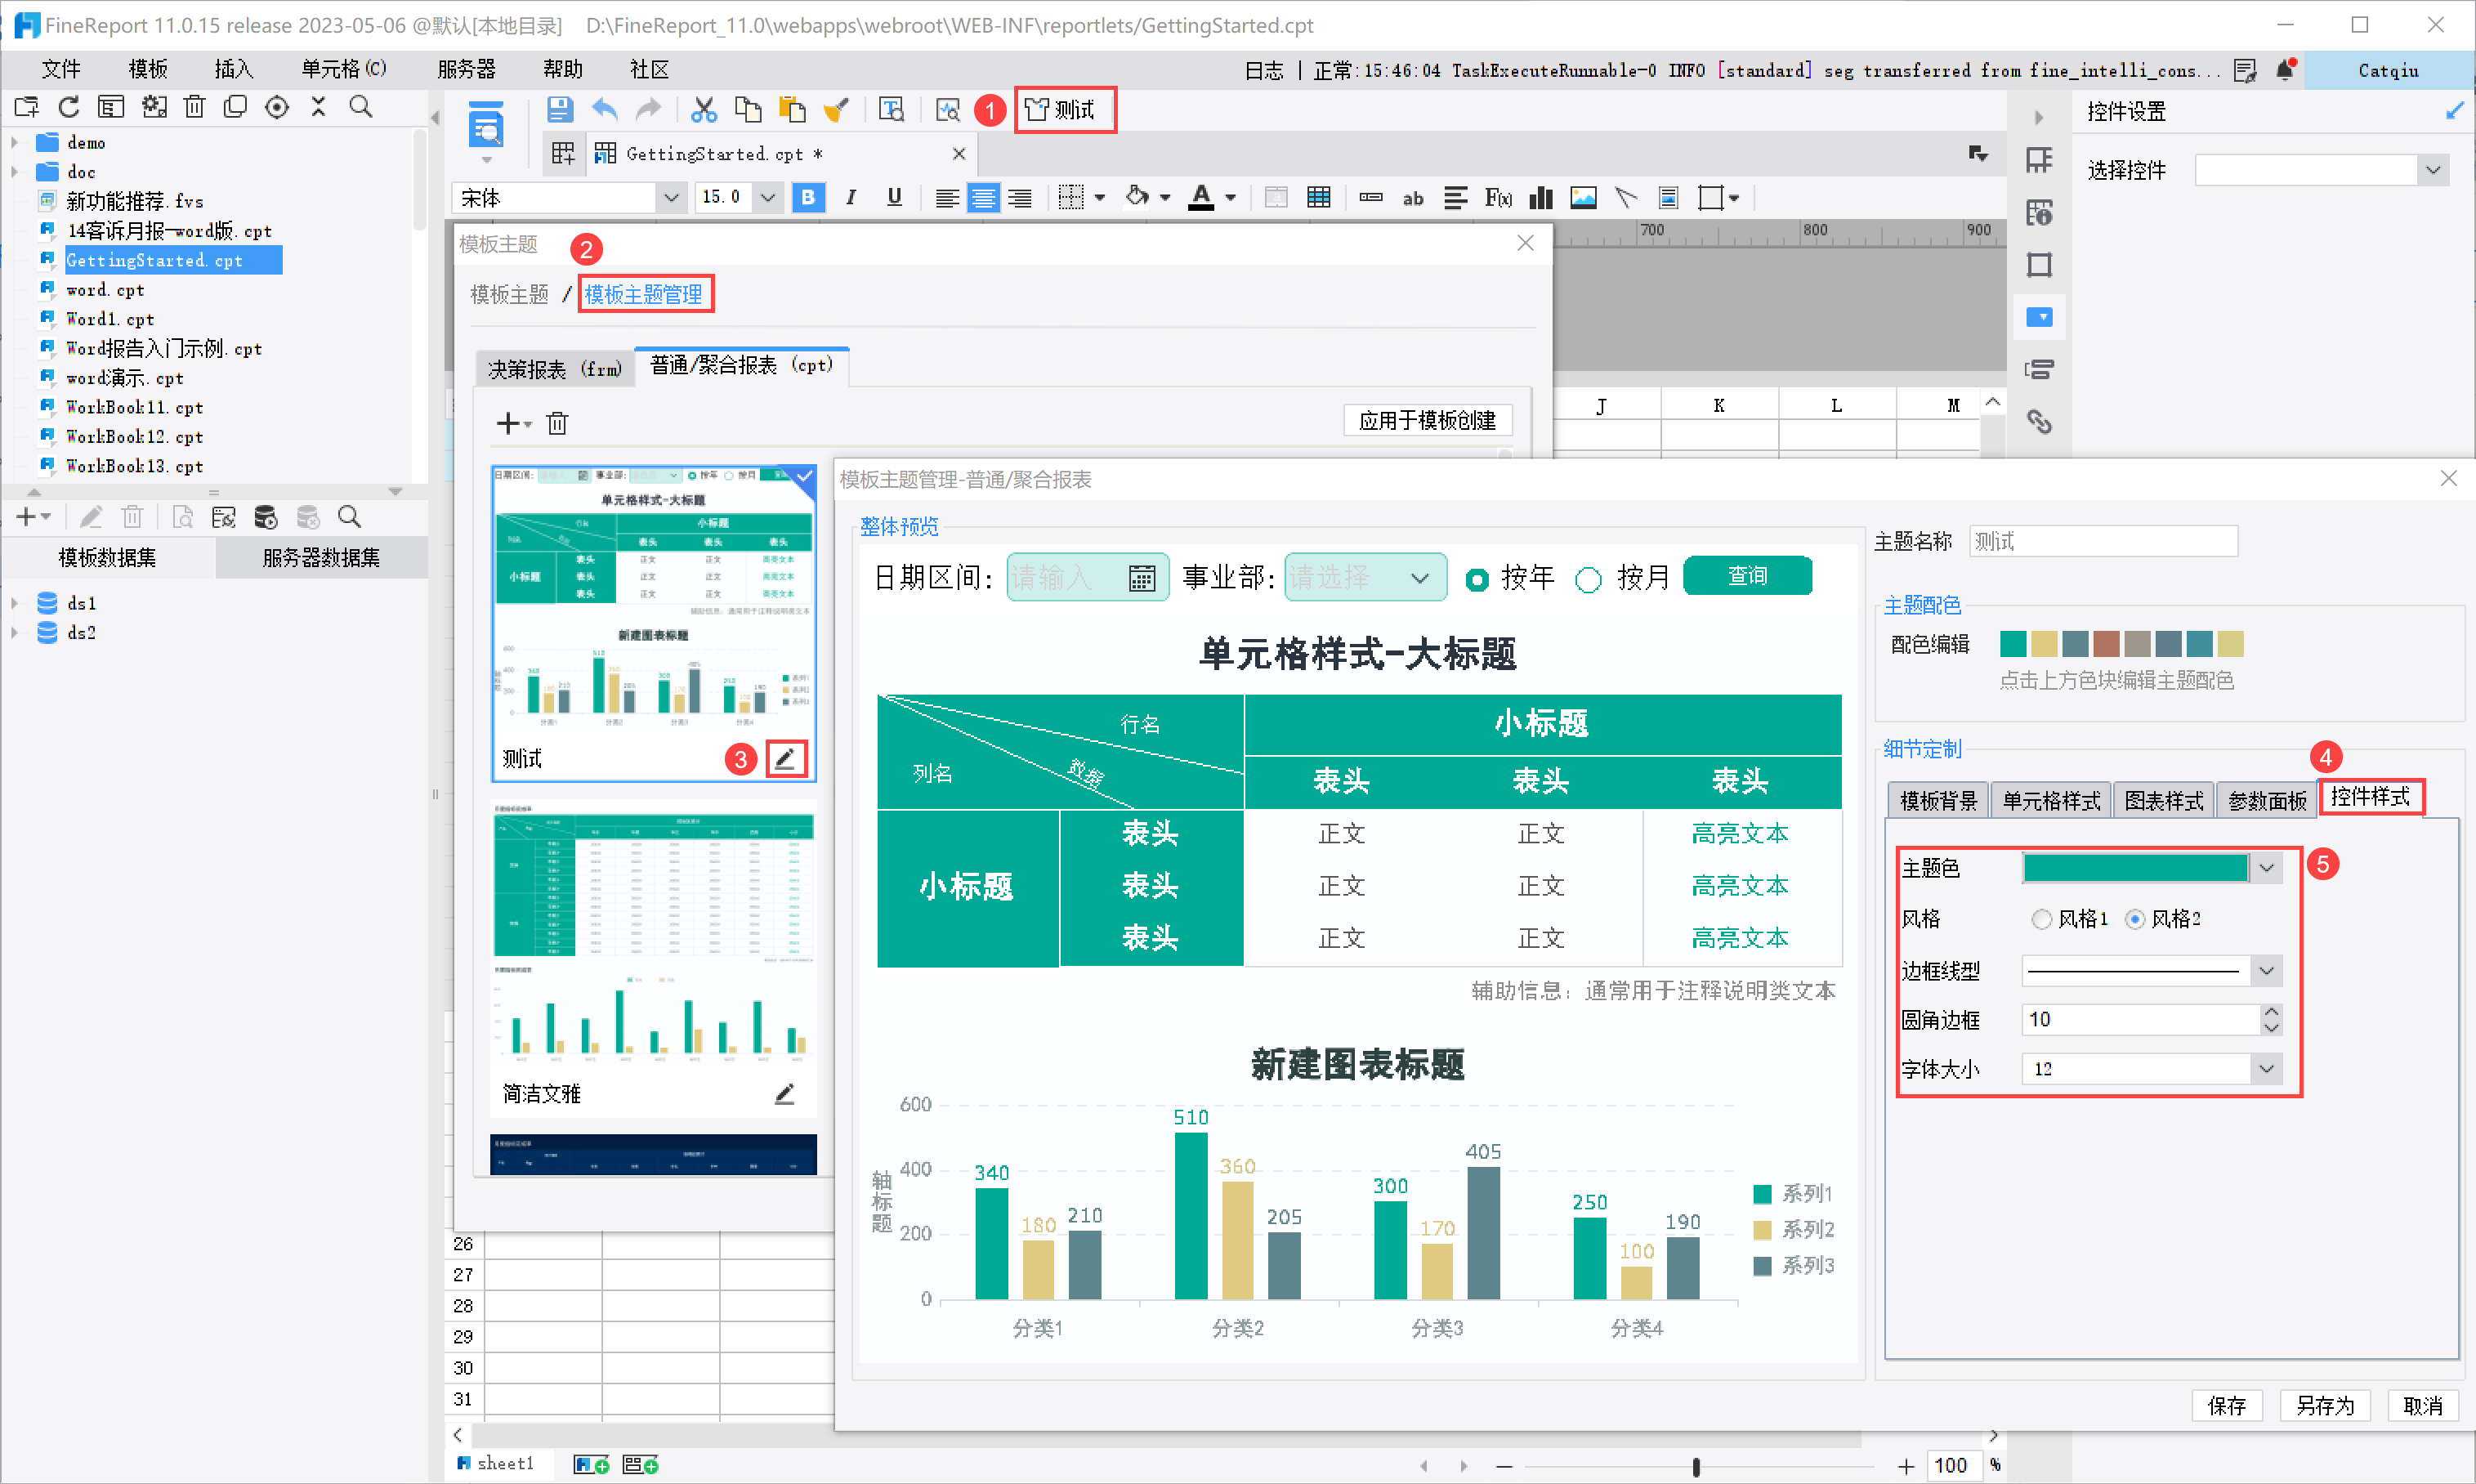This screenshot has width=2476, height=1484.
Task: Select the 风格1 radio button
Action: (x=2041, y=919)
